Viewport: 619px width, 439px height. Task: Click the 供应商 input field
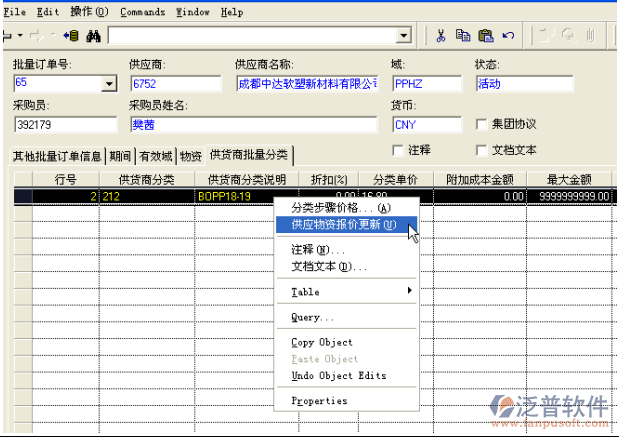coord(176,84)
